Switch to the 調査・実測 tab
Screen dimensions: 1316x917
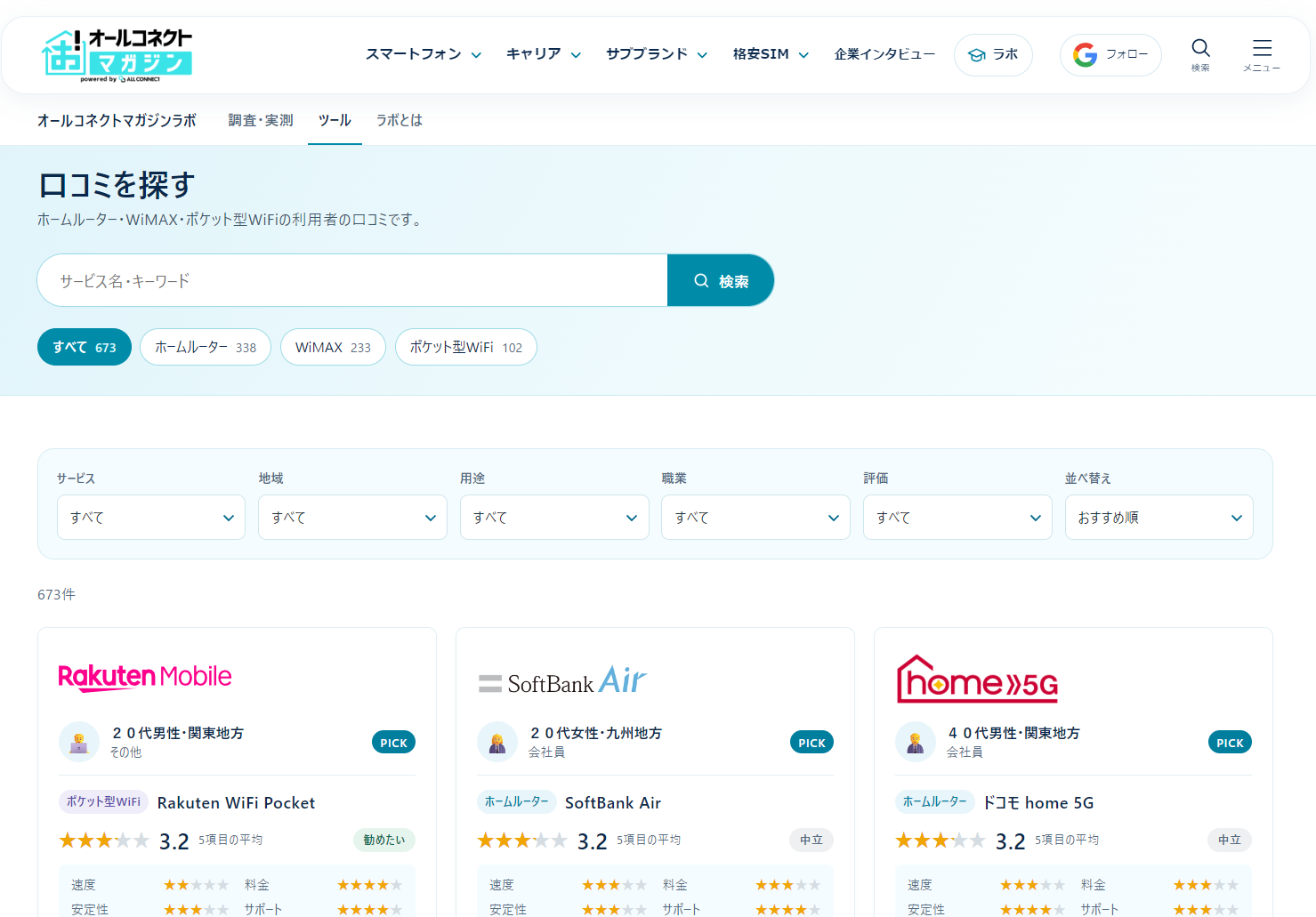(261, 120)
